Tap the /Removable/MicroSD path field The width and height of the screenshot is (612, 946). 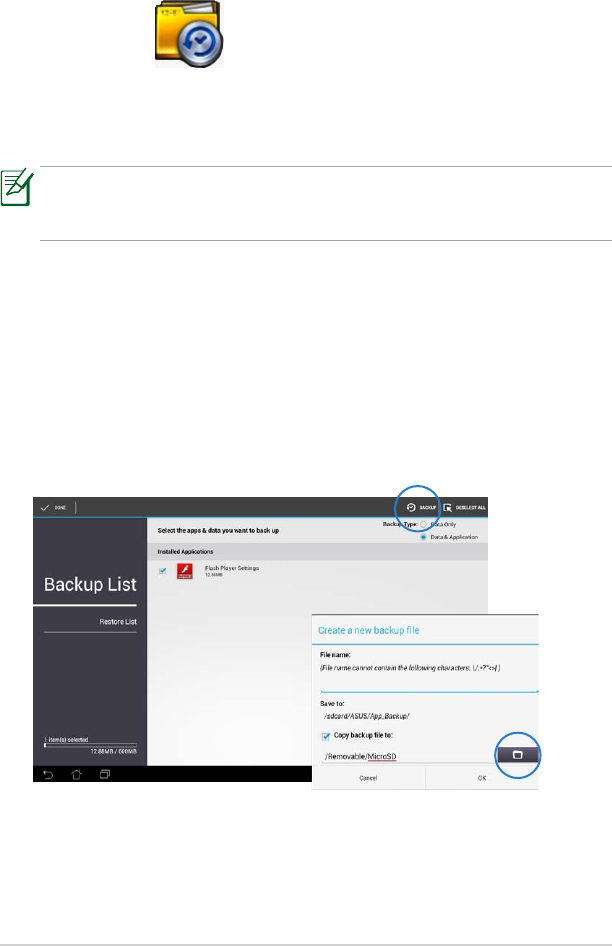407,756
